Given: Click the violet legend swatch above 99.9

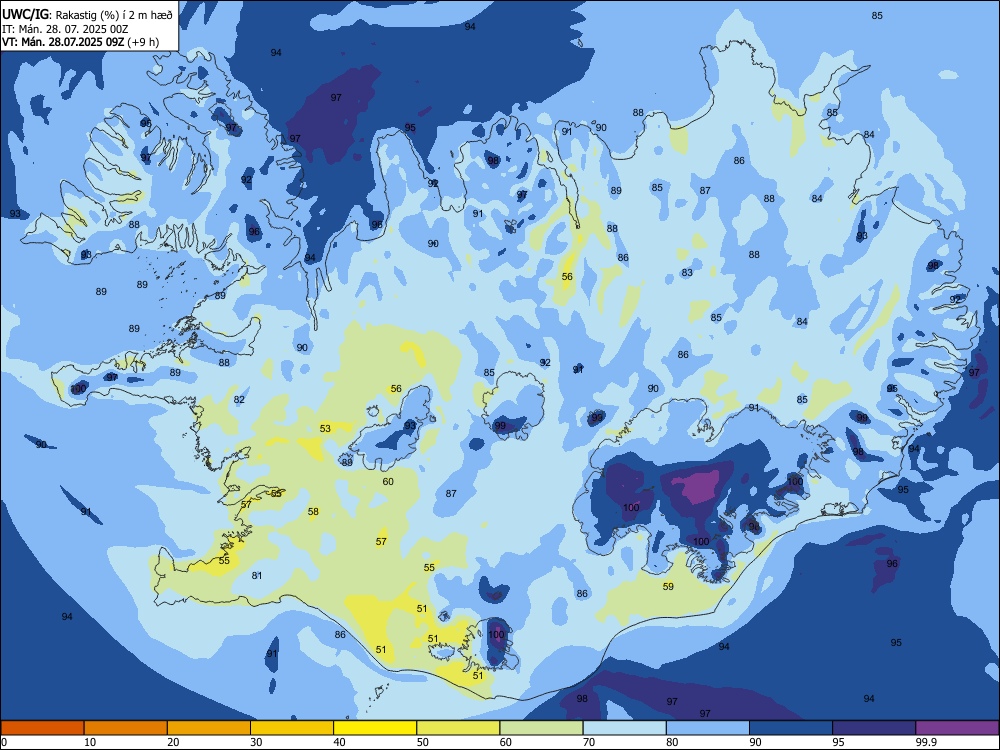Looking at the screenshot, I should pos(957,728).
